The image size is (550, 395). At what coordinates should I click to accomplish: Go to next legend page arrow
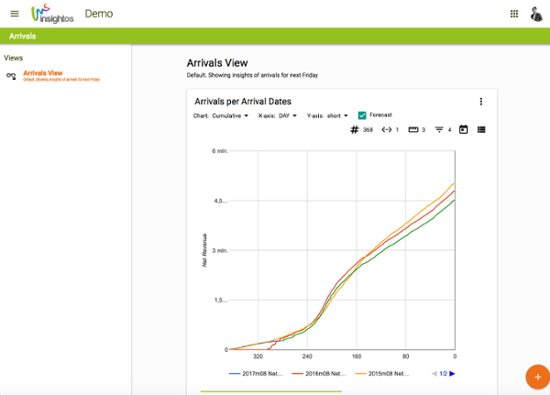(452, 374)
